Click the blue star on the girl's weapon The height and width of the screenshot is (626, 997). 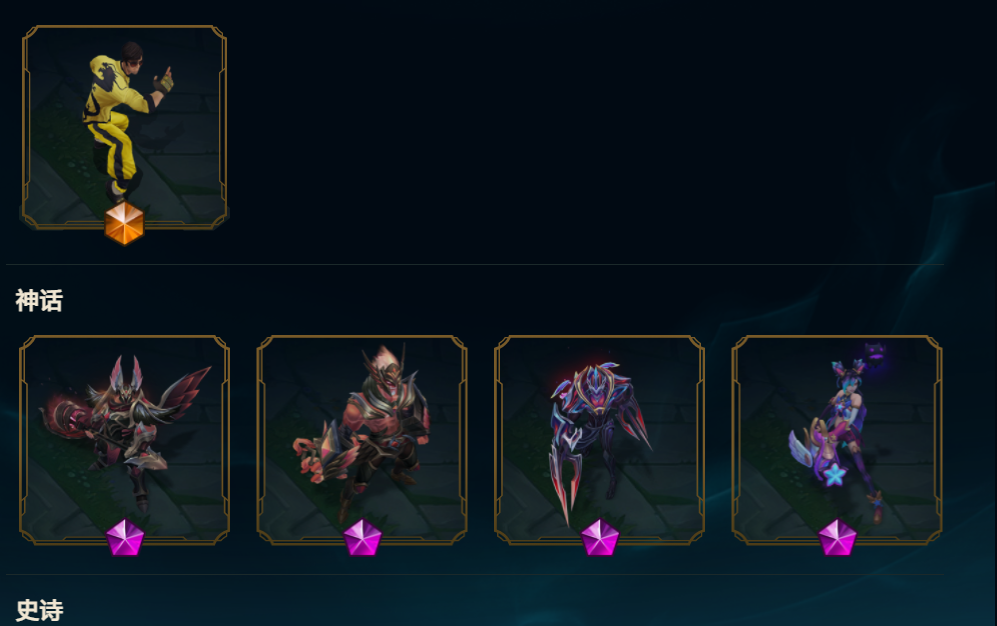[834, 474]
